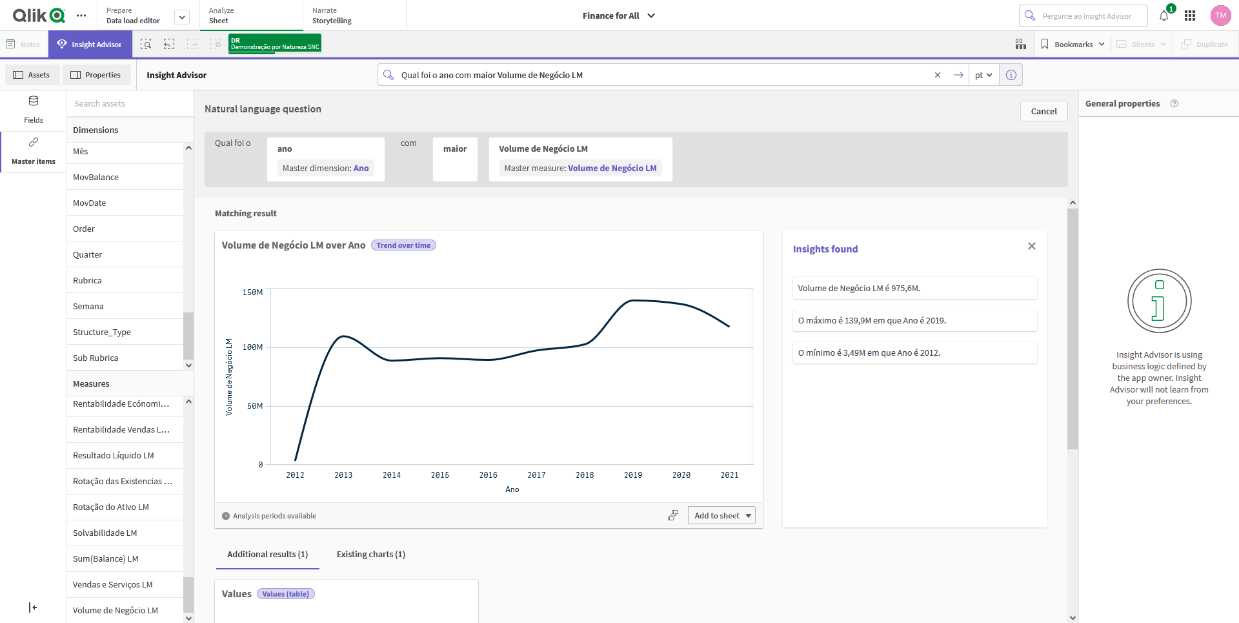Click the info icon beside the language selector

pyautogui.click(x=1010, y=74)
